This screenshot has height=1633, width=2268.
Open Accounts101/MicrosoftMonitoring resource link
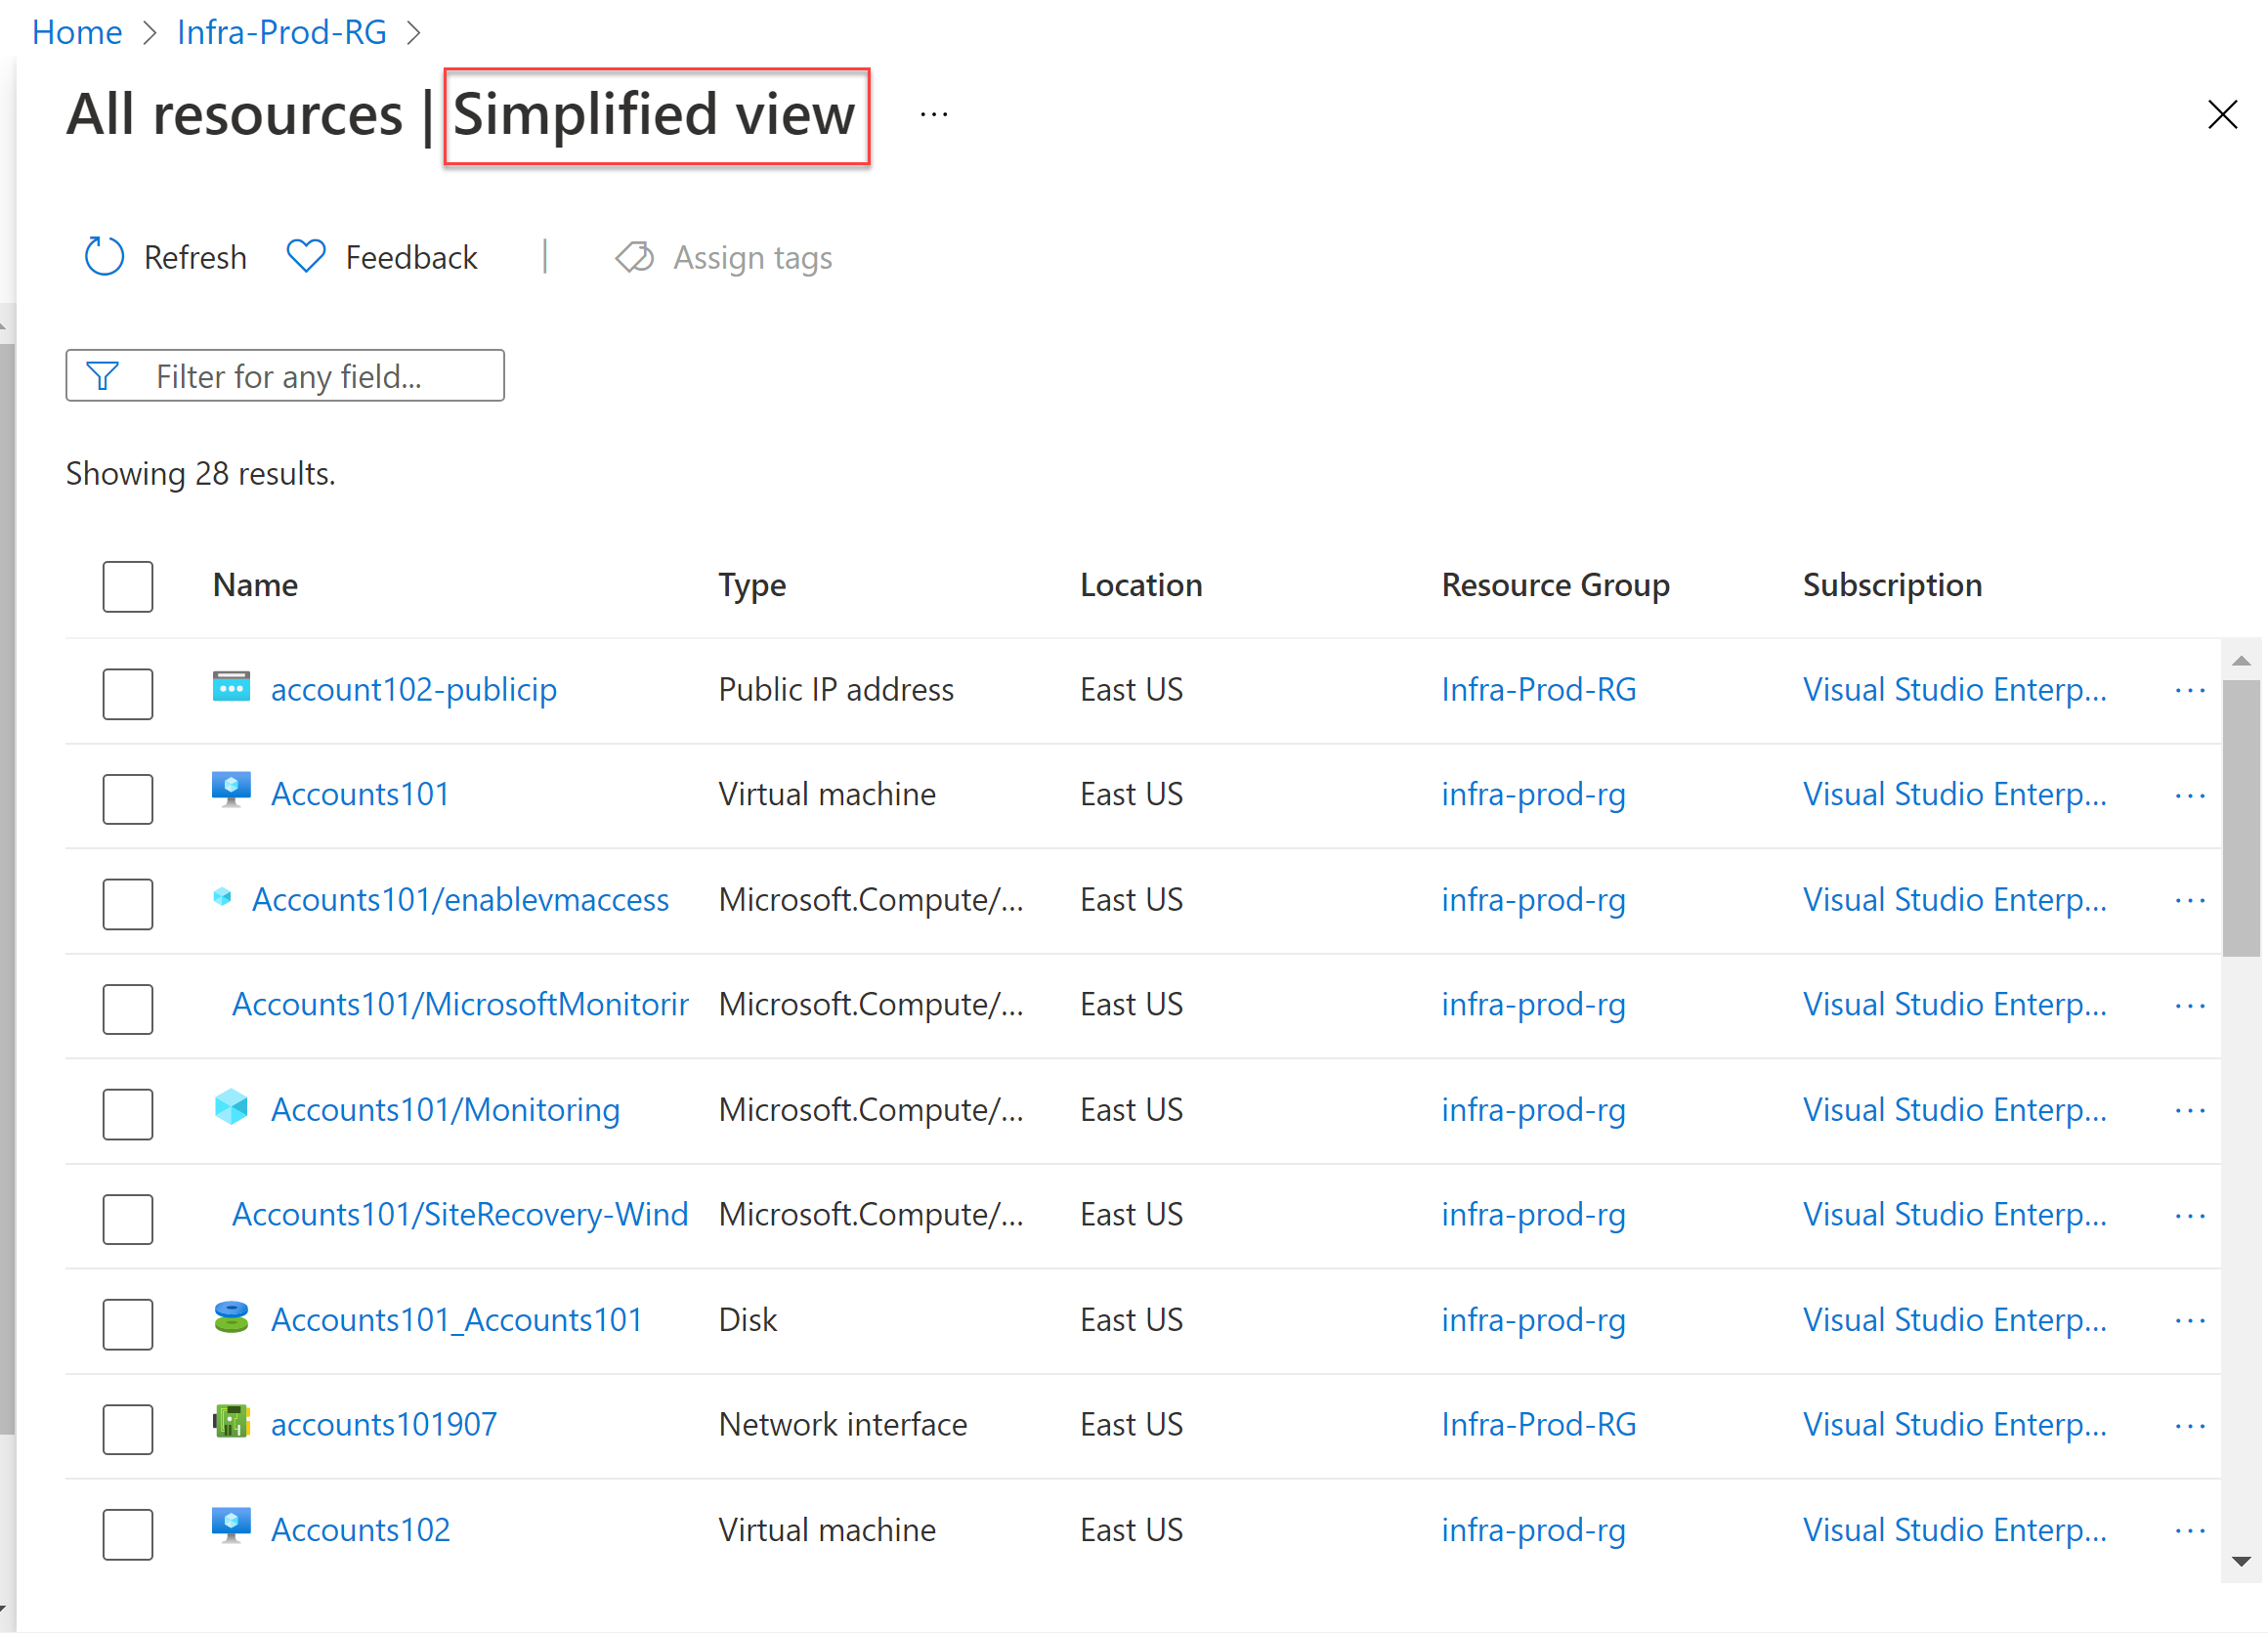(460, 1004)
